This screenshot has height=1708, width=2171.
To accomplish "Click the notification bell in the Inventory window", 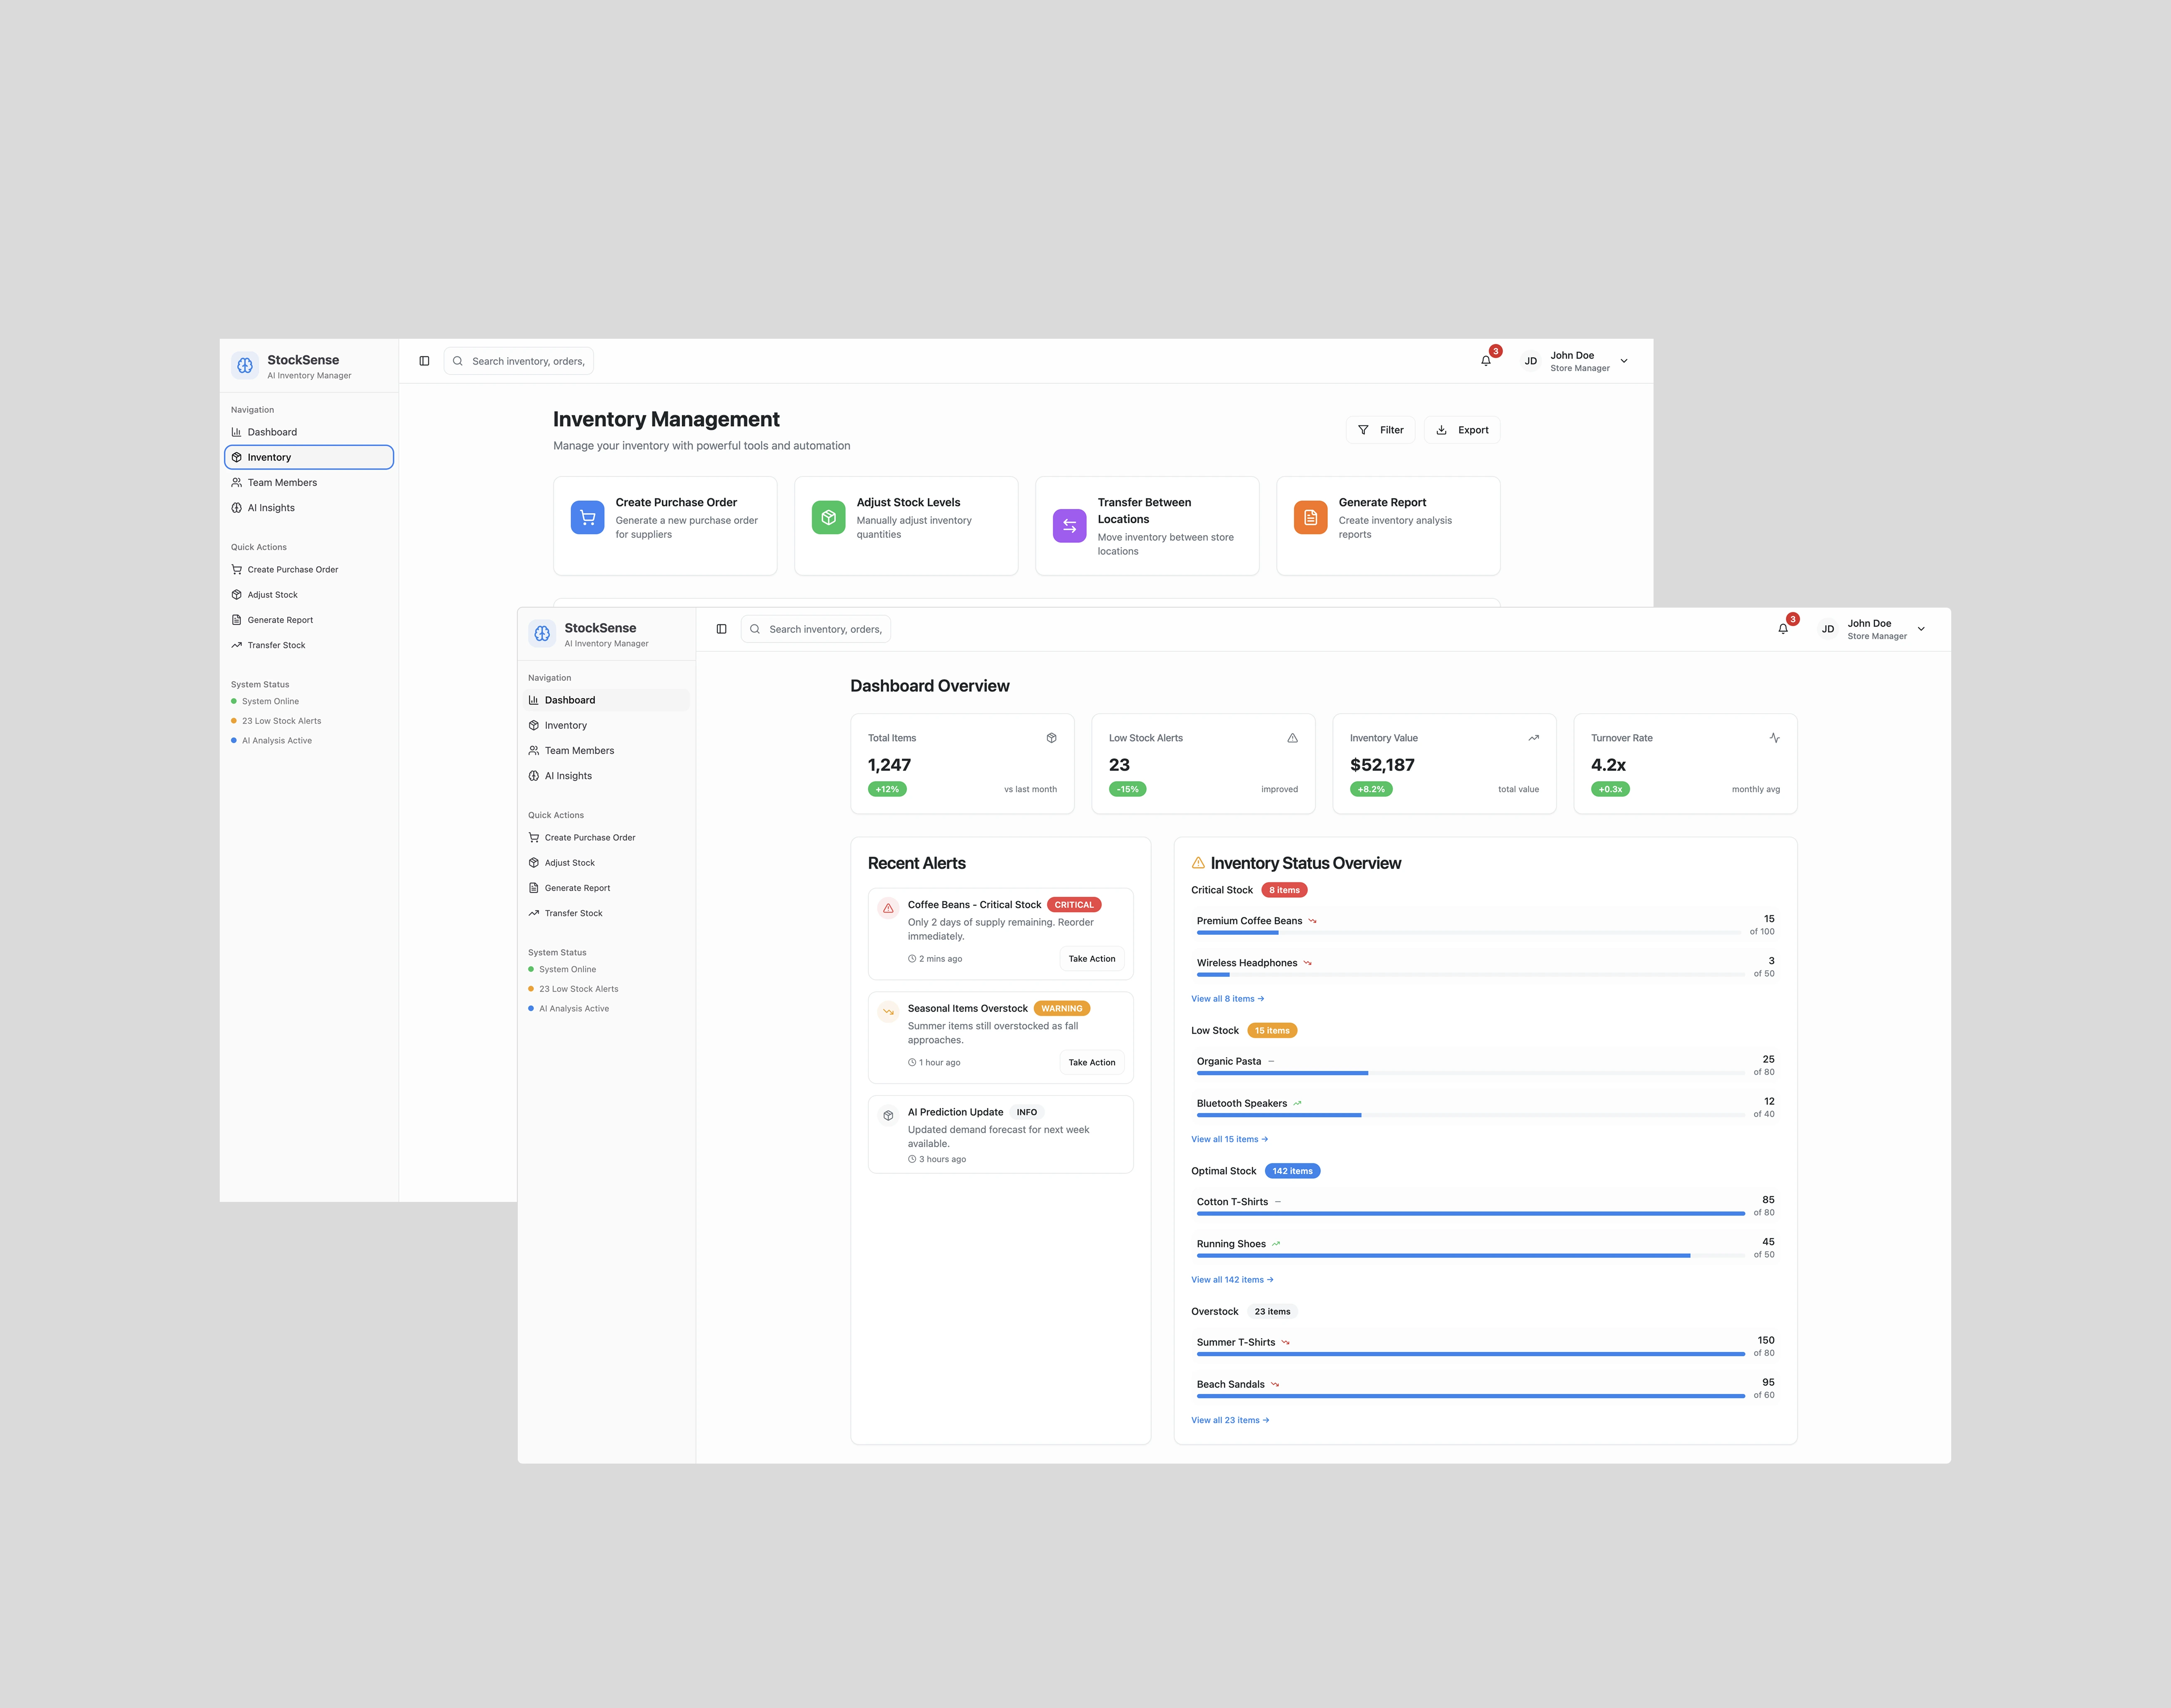I will click(x=1485, y=361).
